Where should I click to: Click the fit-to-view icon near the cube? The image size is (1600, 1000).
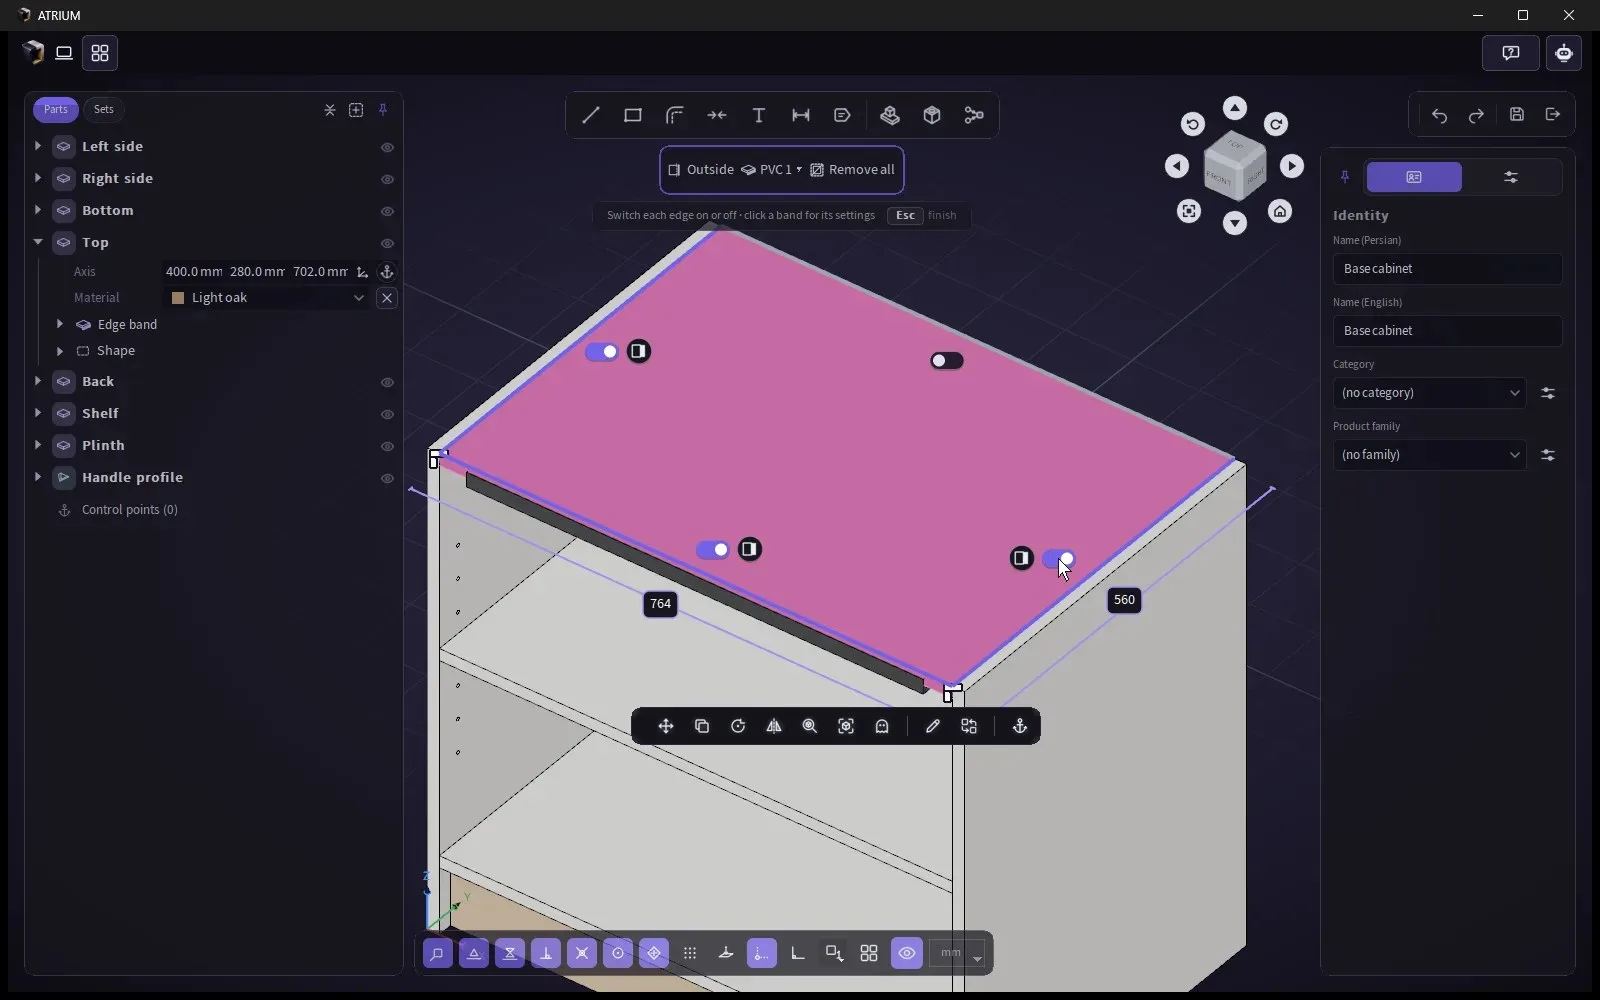click(1188, 211)
